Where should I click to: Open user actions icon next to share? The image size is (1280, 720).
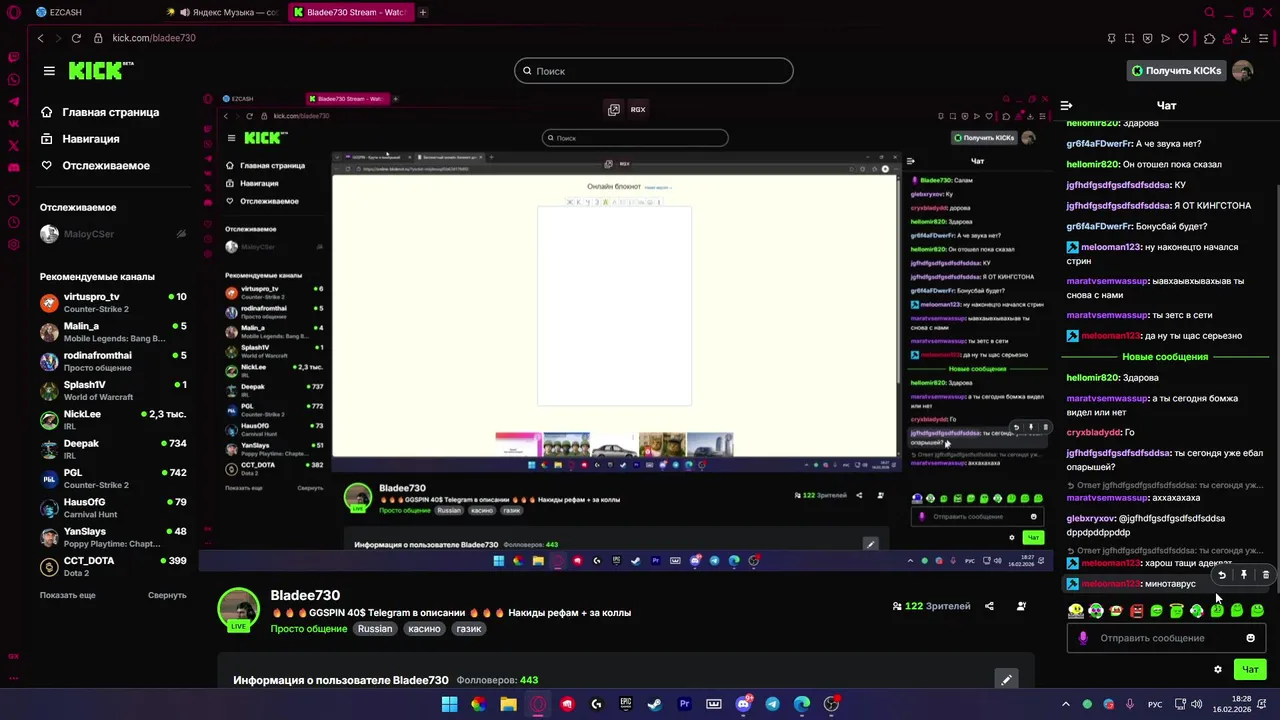[x=1021, y=606]
